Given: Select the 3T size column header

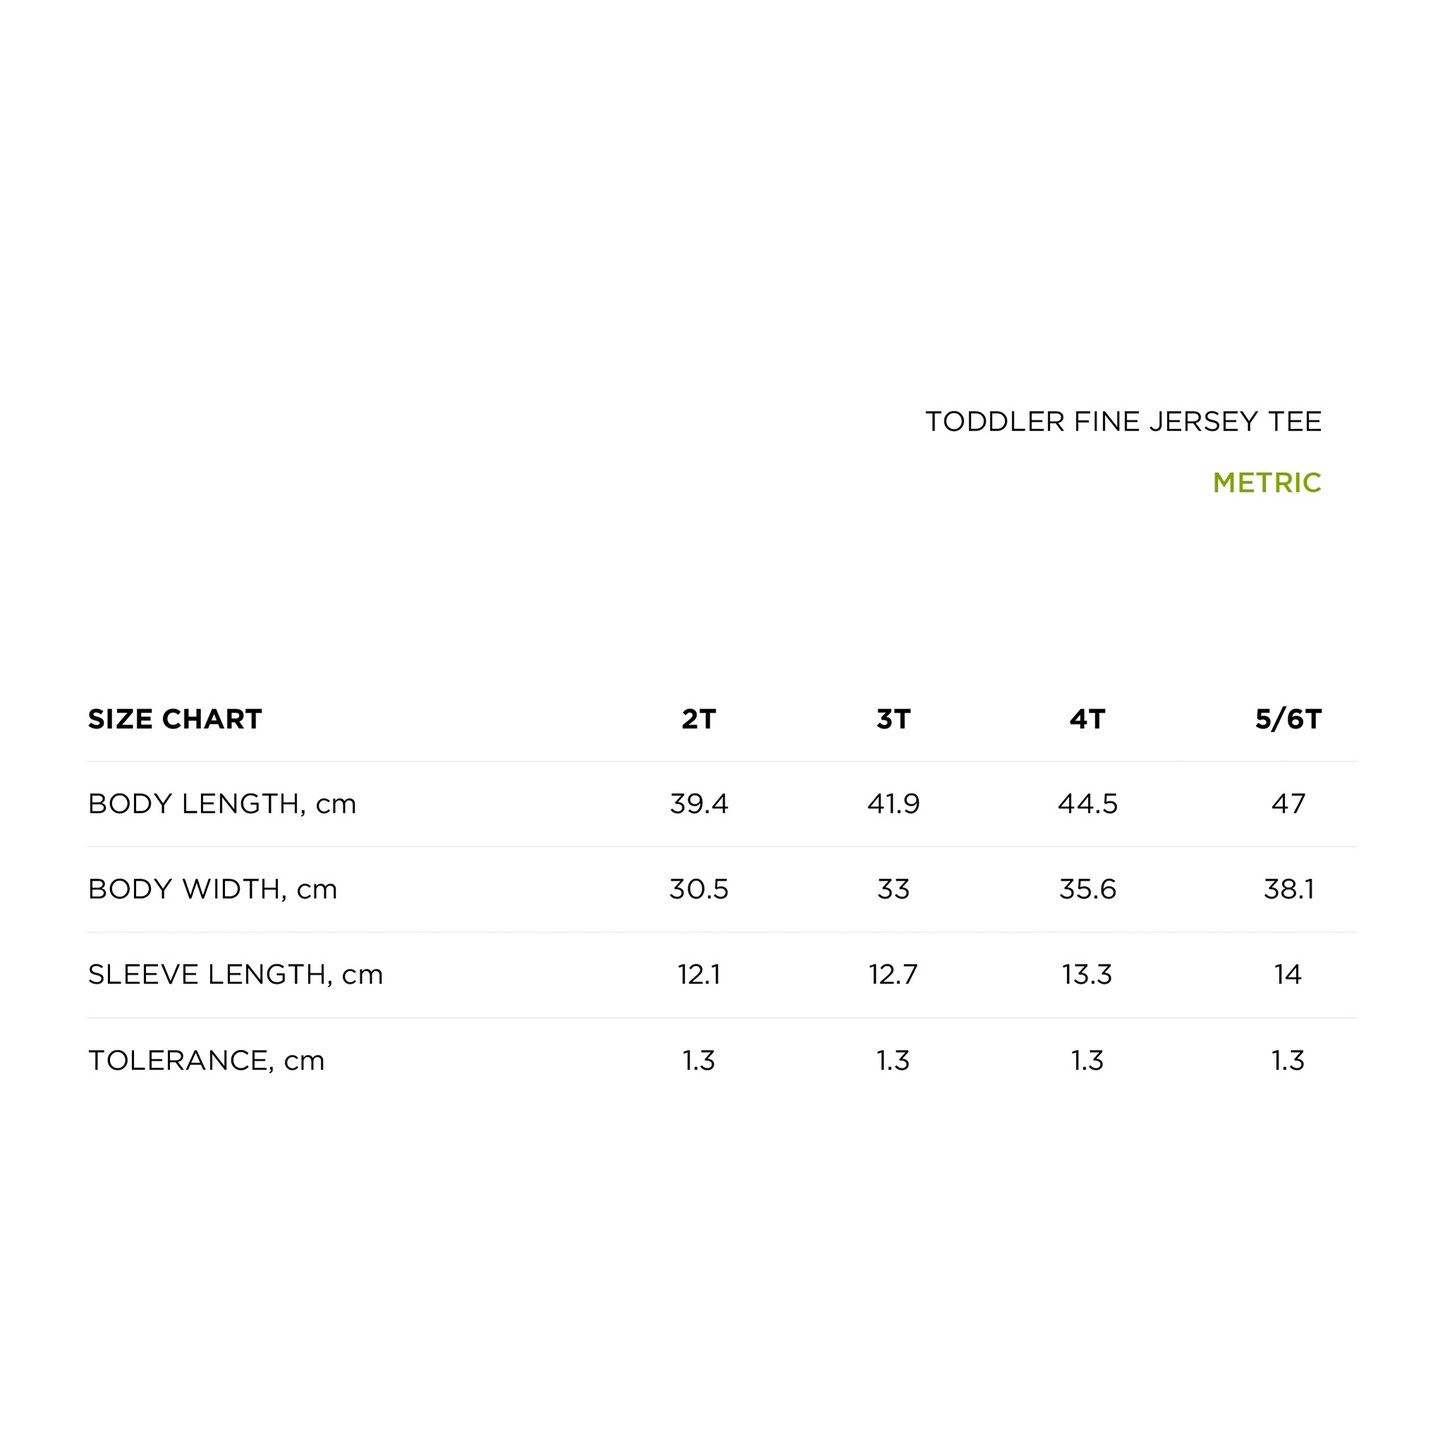Looking at the screenshot, I should coord(893,719).
